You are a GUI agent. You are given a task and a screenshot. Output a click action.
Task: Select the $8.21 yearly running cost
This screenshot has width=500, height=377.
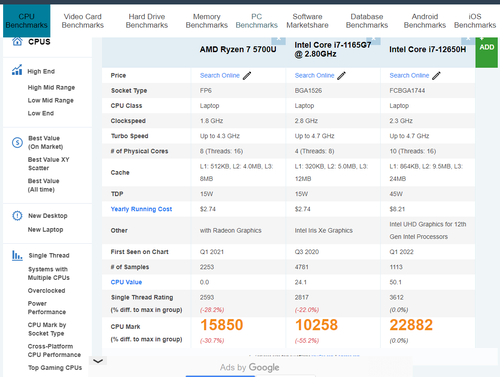point(397,209)
